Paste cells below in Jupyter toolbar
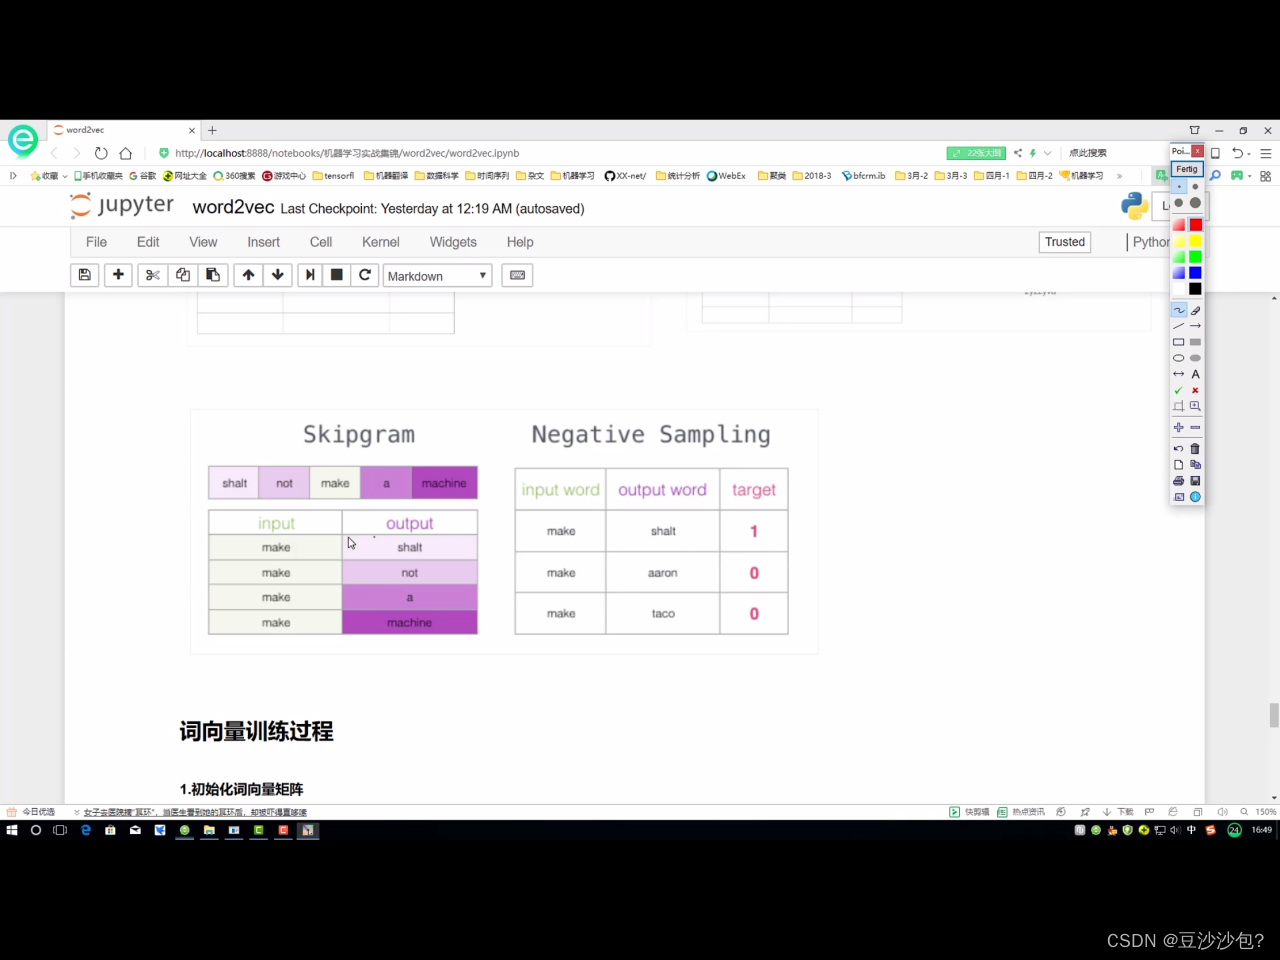This screenshot has width=1280, height=960. pyautogui.click(x=213, y=275)
